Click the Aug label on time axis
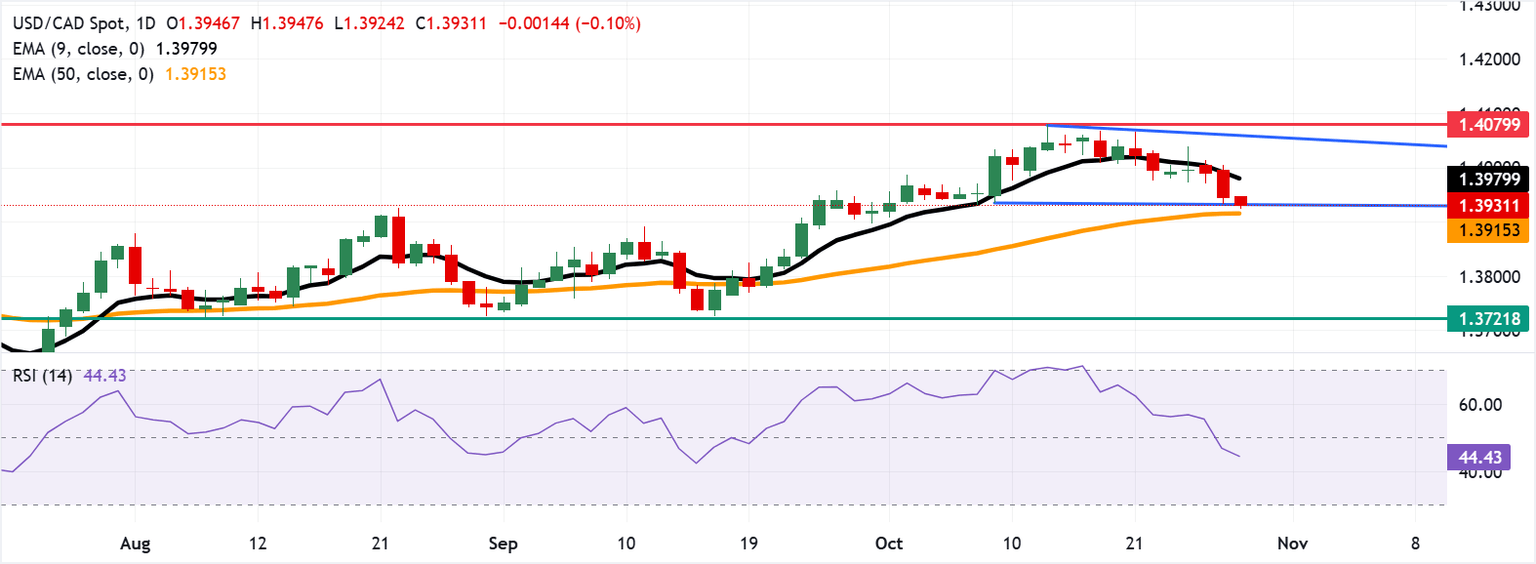 point(134,543)
